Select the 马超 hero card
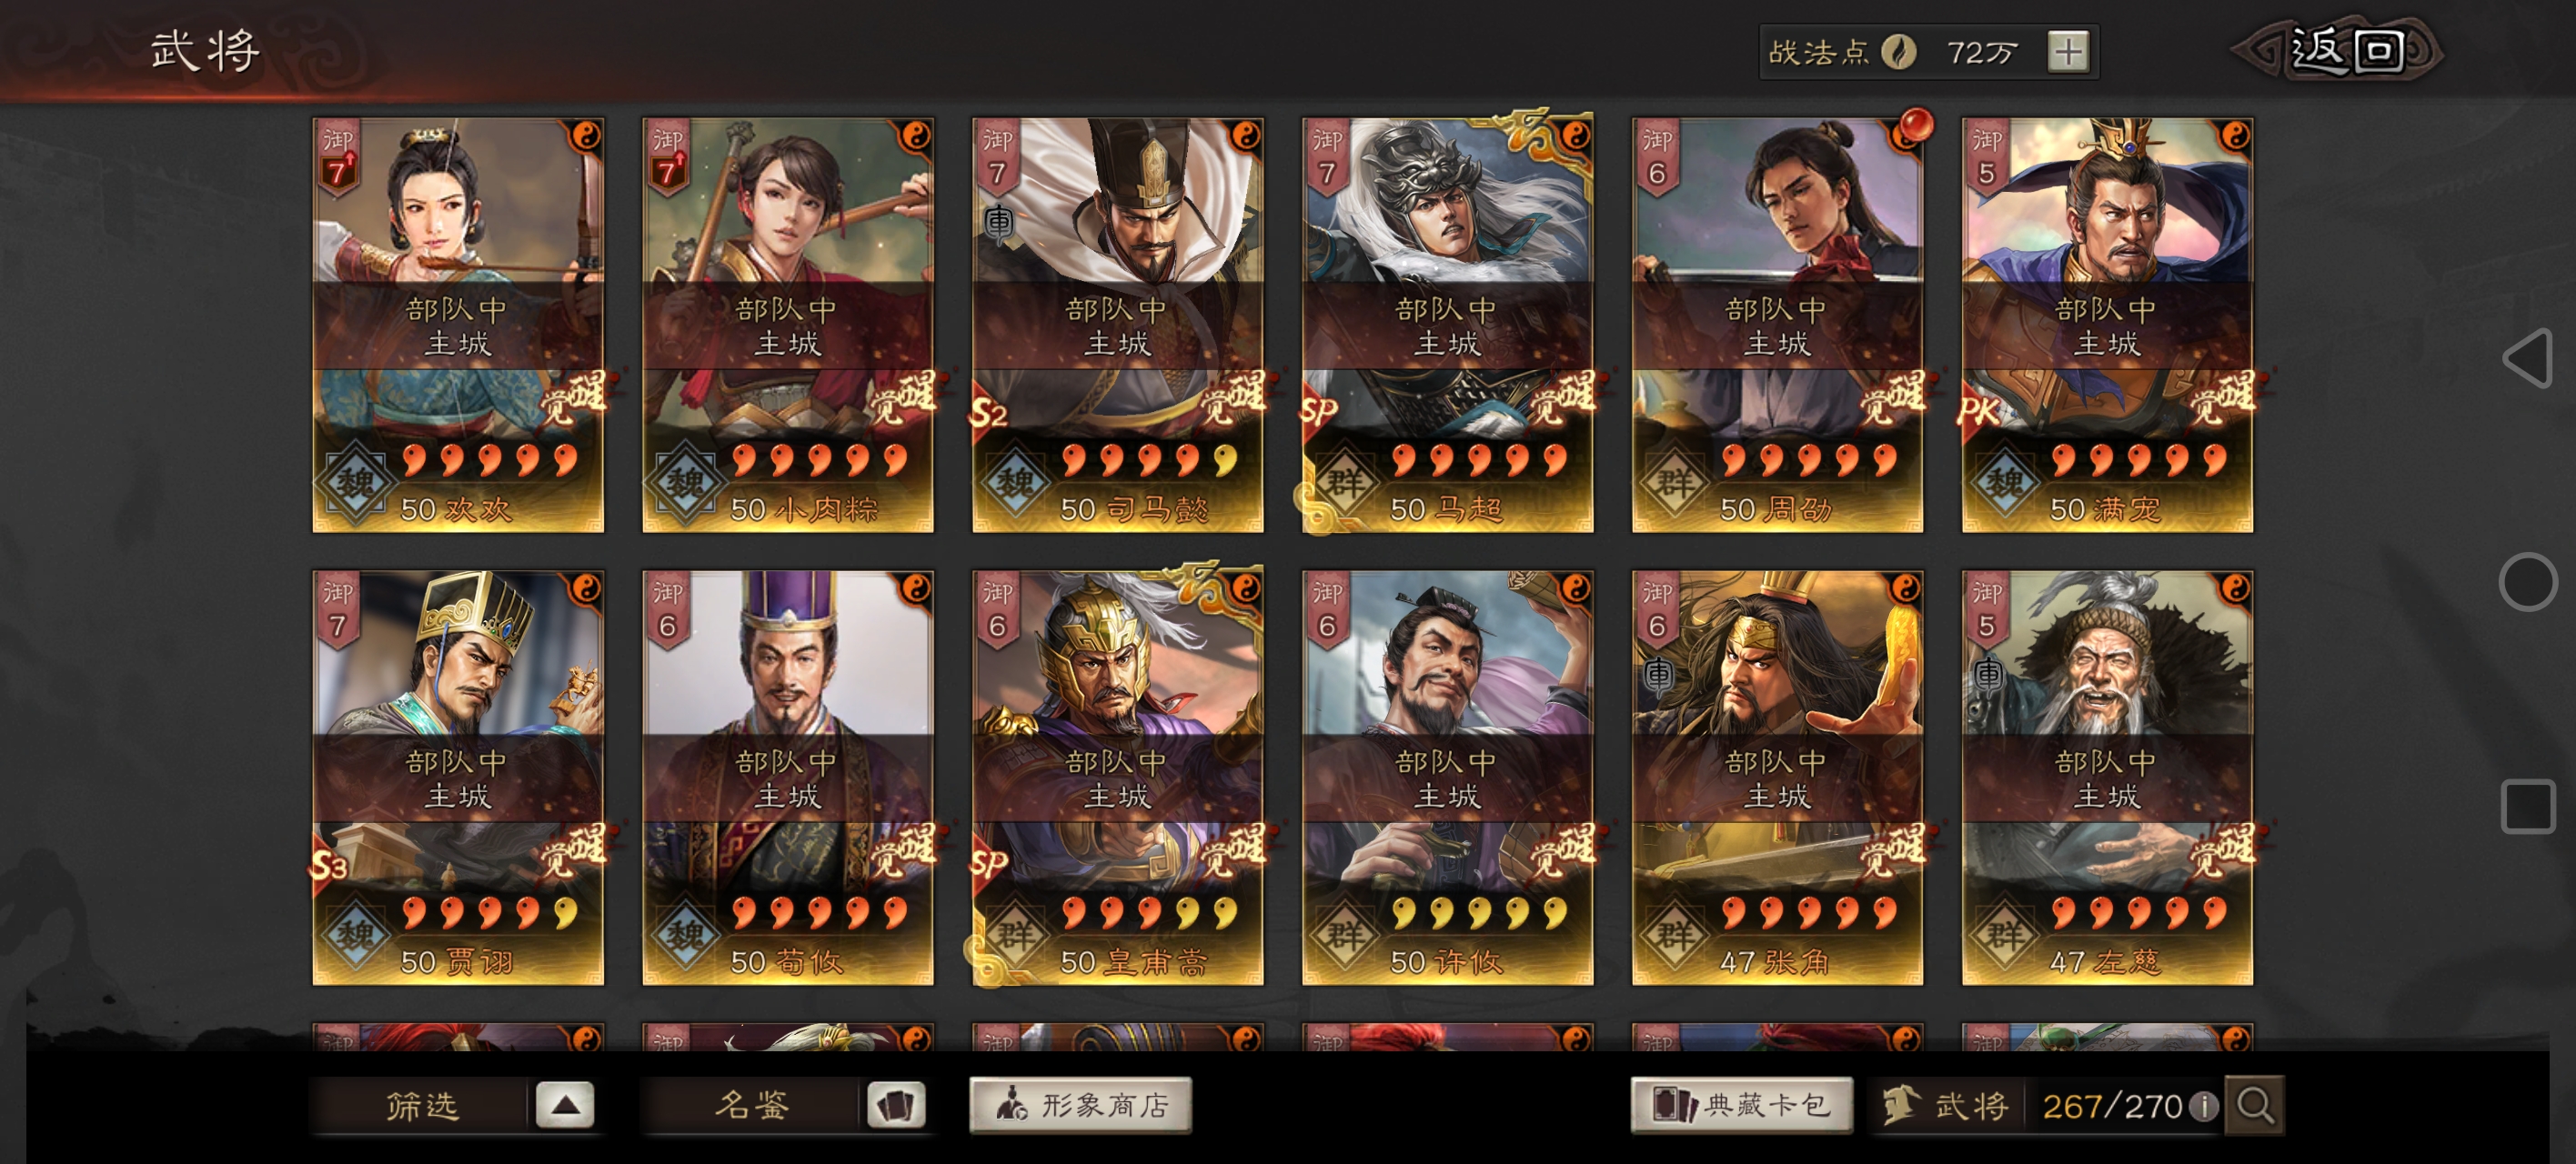 [x=1447, y=325]
